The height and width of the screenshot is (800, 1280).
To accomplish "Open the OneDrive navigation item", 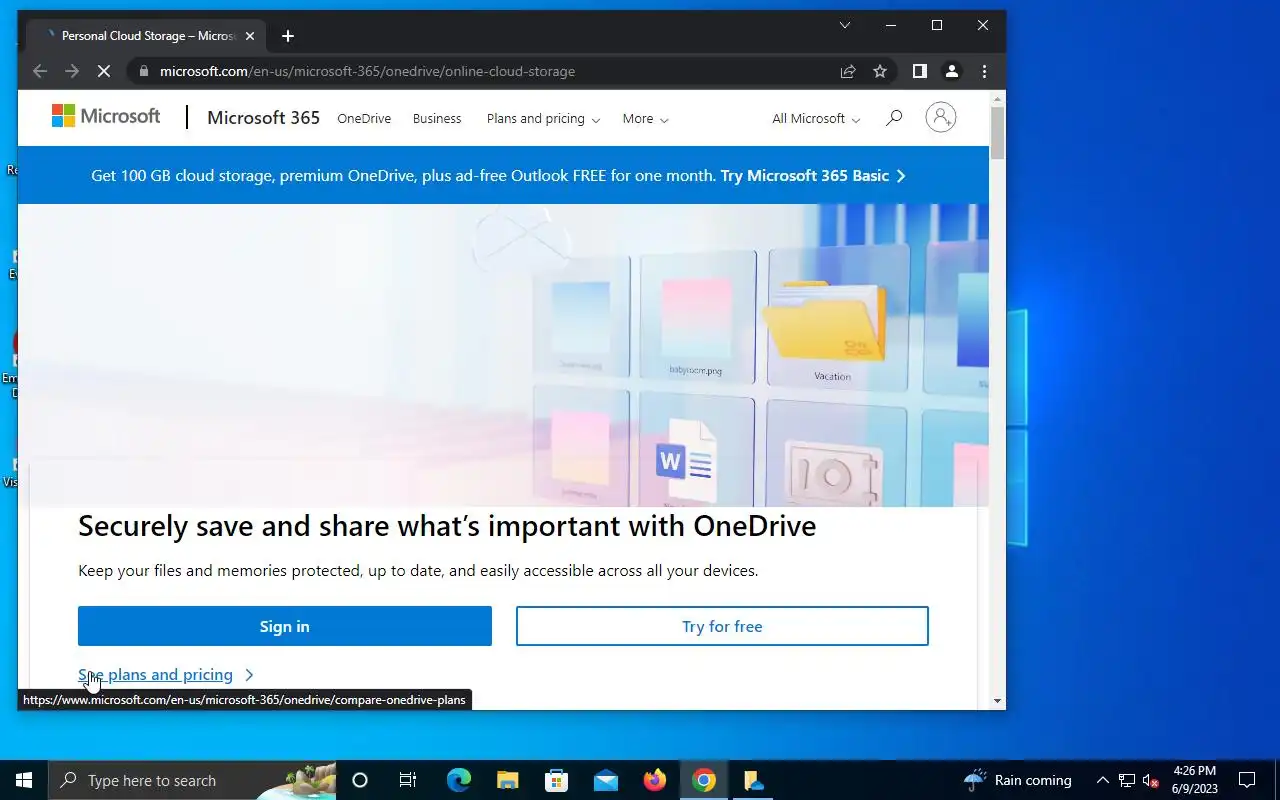I will (364, 118).
